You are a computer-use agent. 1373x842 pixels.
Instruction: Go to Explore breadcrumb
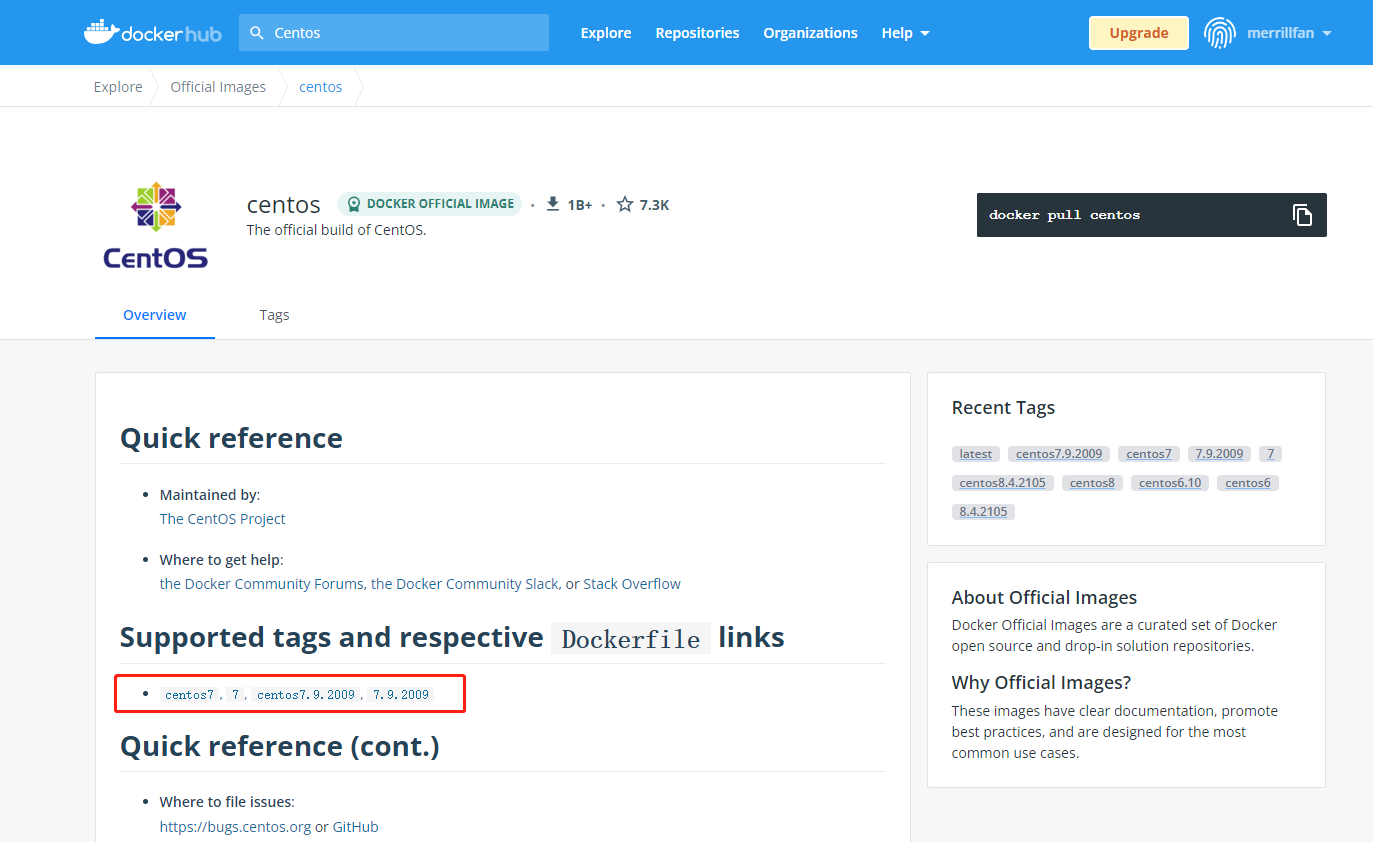click(118, 87)
